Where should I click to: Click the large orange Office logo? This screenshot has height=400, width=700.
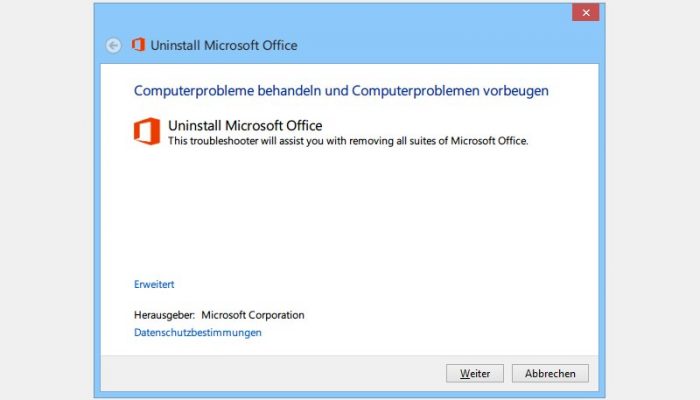click(147, 131)
